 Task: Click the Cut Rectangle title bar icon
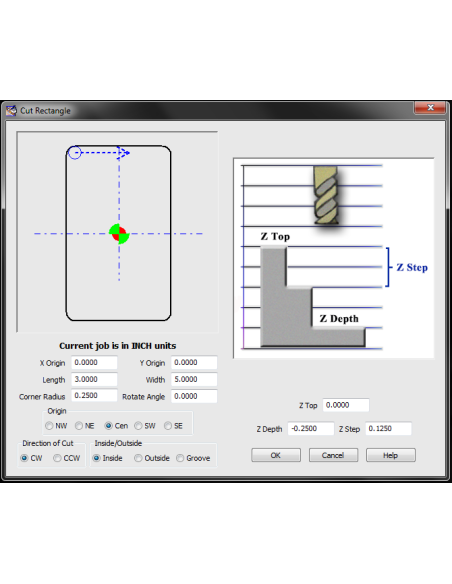point(11,111)
